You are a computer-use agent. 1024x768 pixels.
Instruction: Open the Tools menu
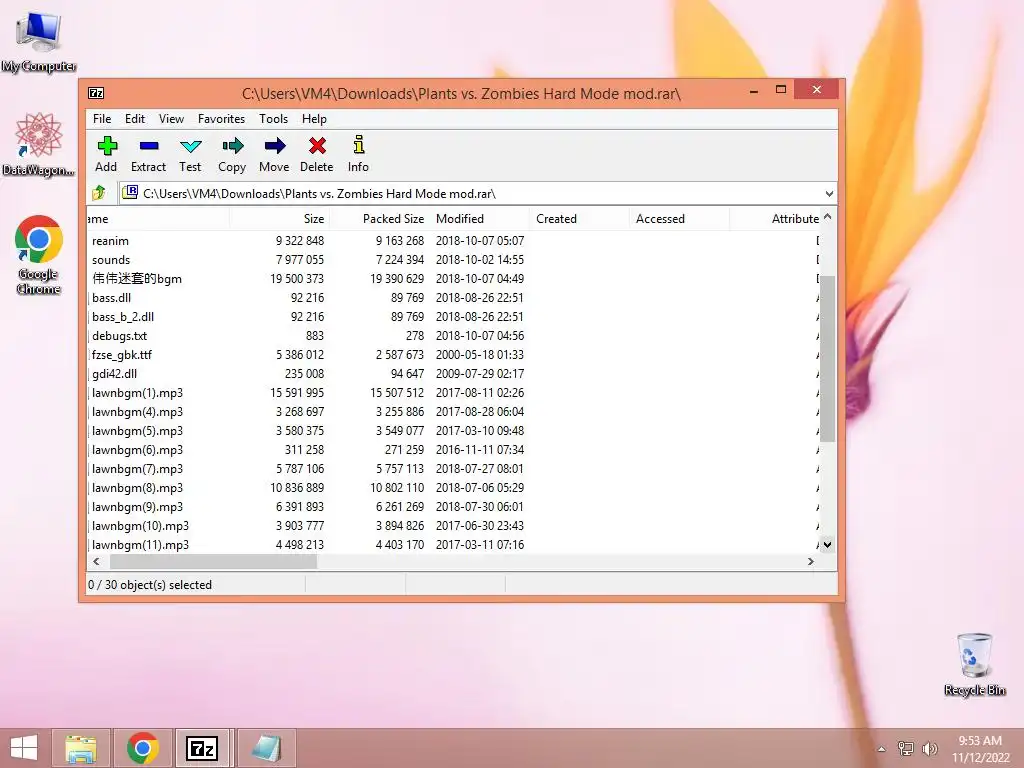pos(273,119)
